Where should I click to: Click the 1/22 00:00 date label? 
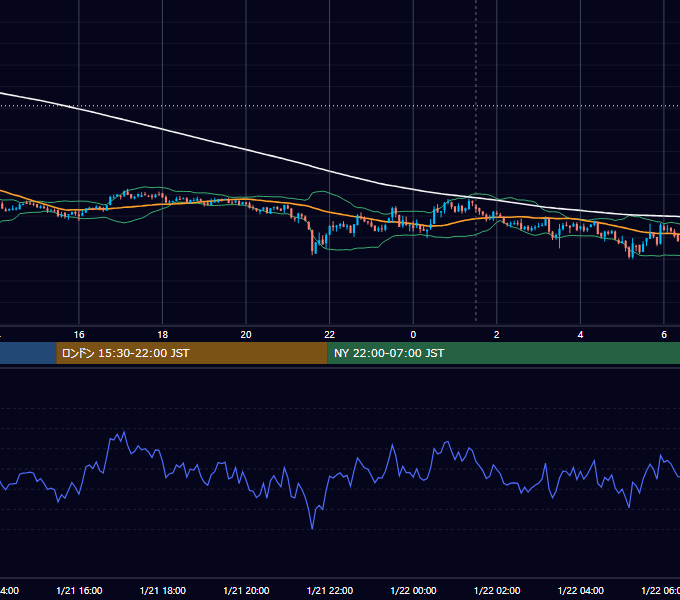coord(413,590)
